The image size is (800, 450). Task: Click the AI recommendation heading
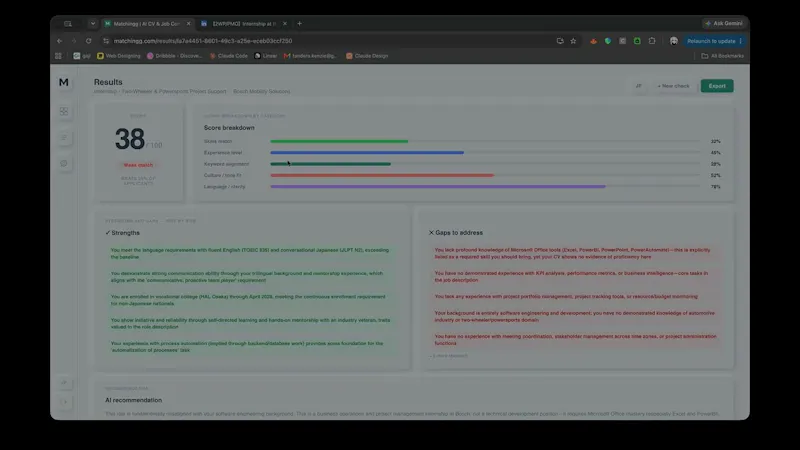(133, 400)
